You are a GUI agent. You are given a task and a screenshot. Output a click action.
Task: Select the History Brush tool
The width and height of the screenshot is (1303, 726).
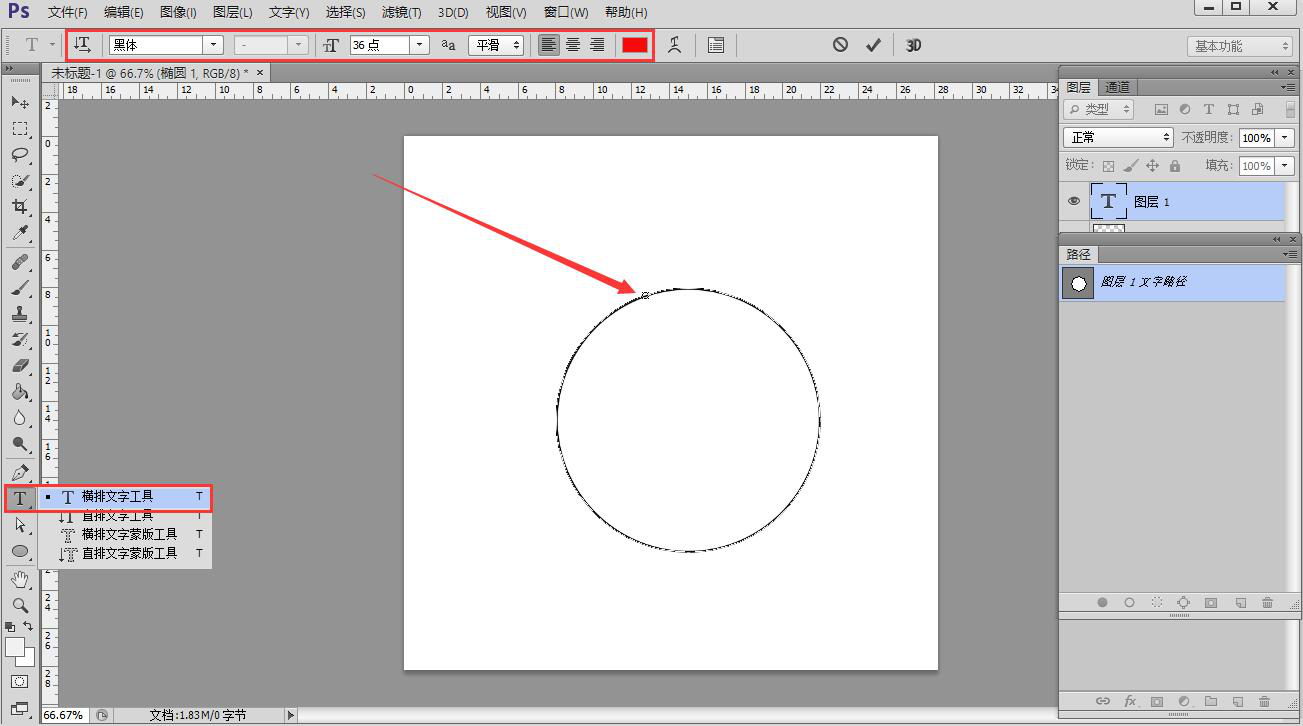(x=19, y=340)
